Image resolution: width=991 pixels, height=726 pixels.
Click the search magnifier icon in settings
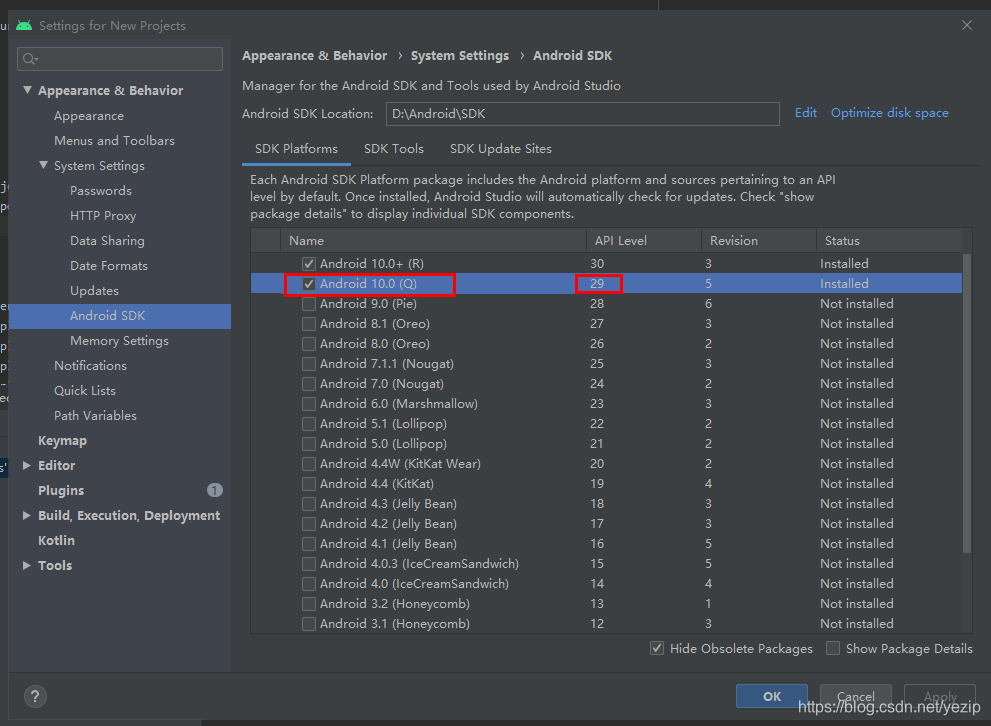coord(29,59)
